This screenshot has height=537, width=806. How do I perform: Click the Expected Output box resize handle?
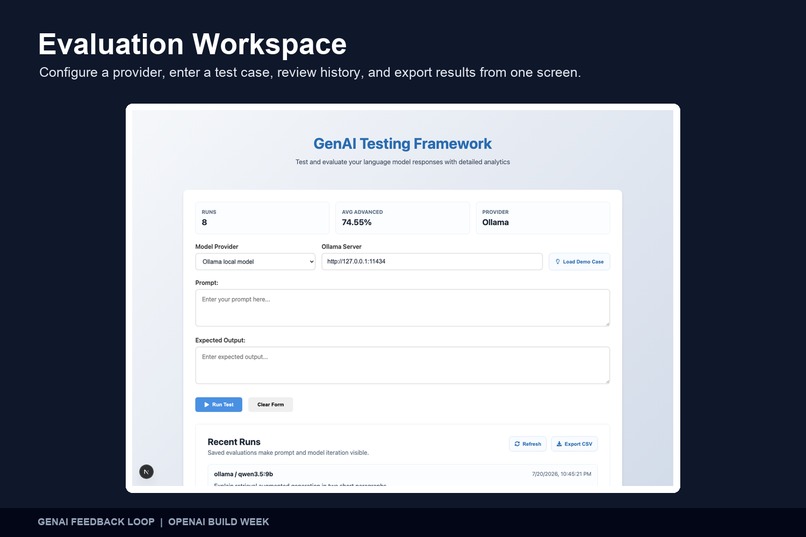point(607,381)
